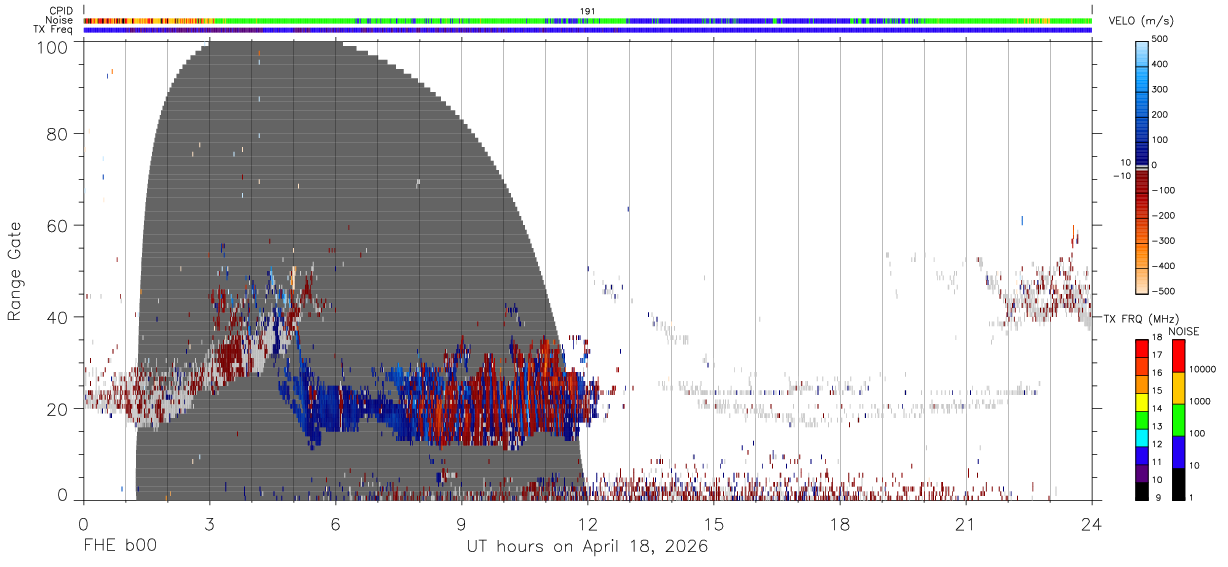Click the CPID value 191

click(588, 11)
